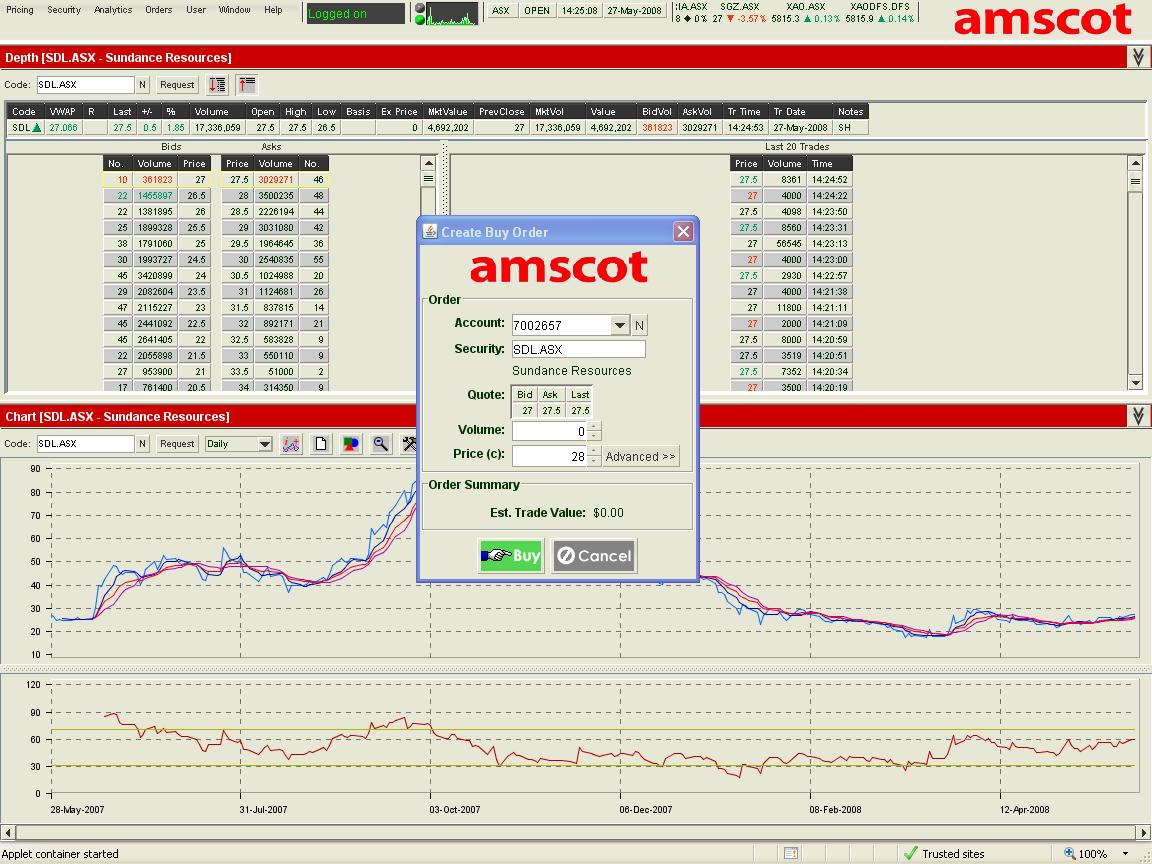This screenshot has height=864, width=1152.
Task: Open the User menu
Action: (x=196, y=10)
